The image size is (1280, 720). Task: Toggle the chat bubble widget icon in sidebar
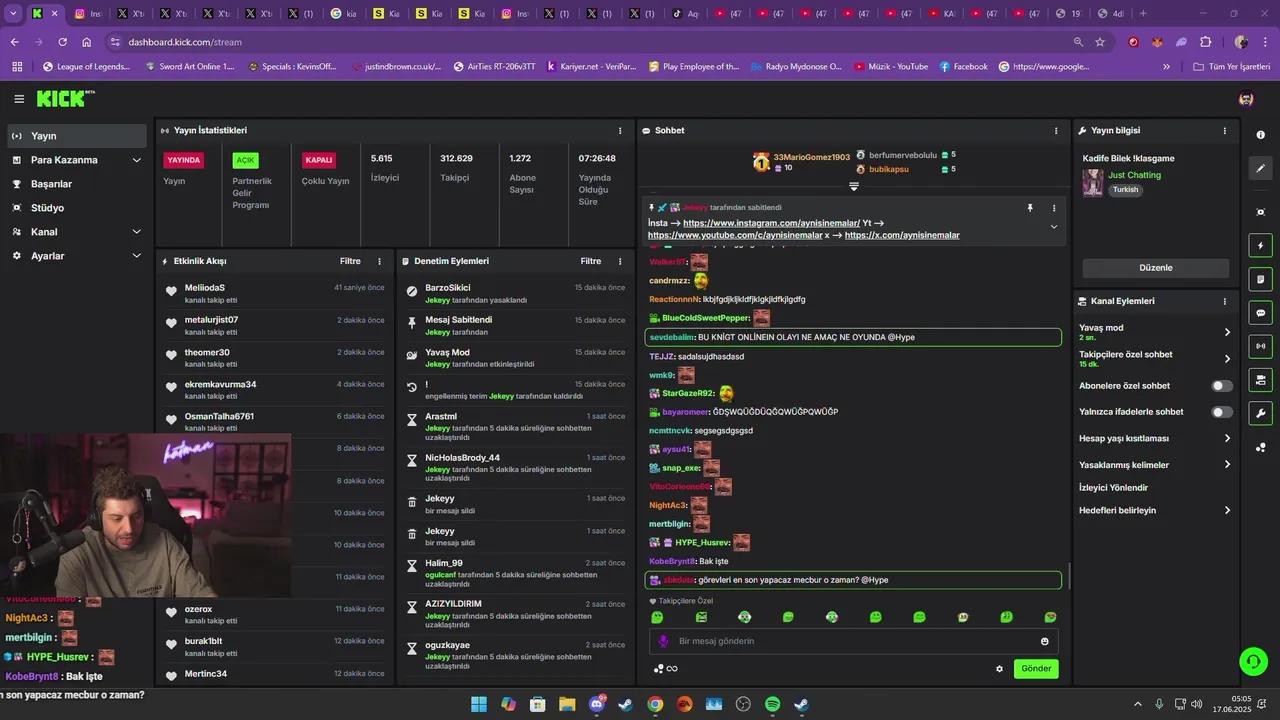point(1260,312)
